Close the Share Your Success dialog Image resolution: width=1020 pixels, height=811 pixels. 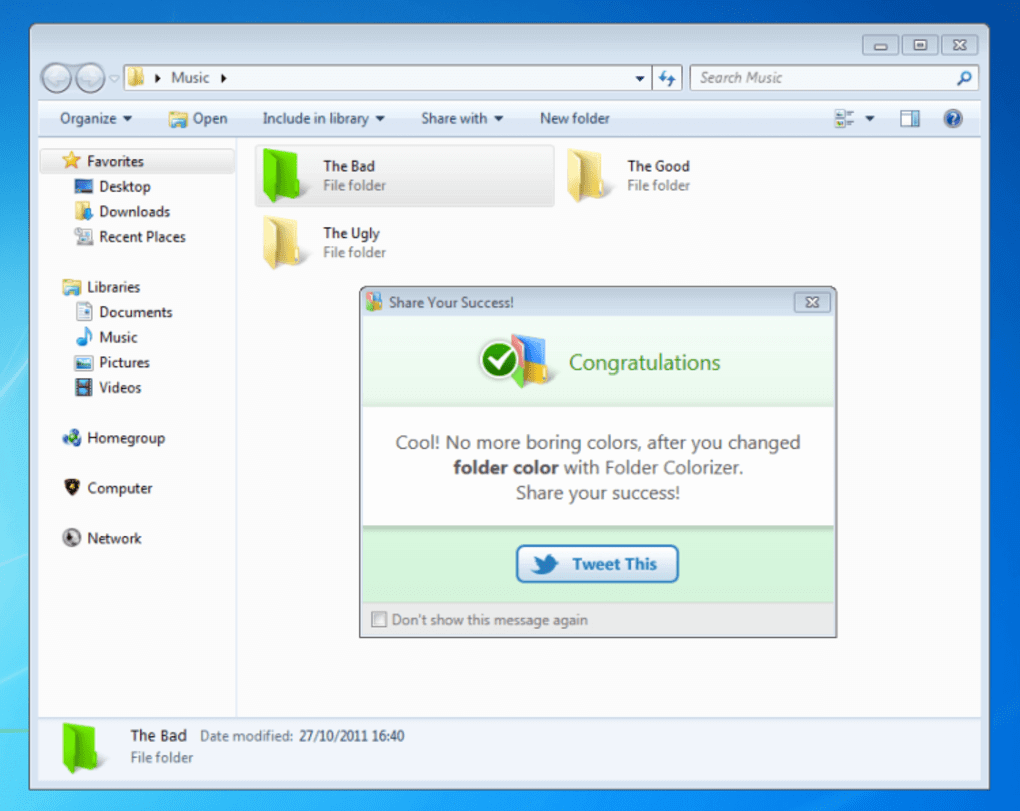pos(812,302)
